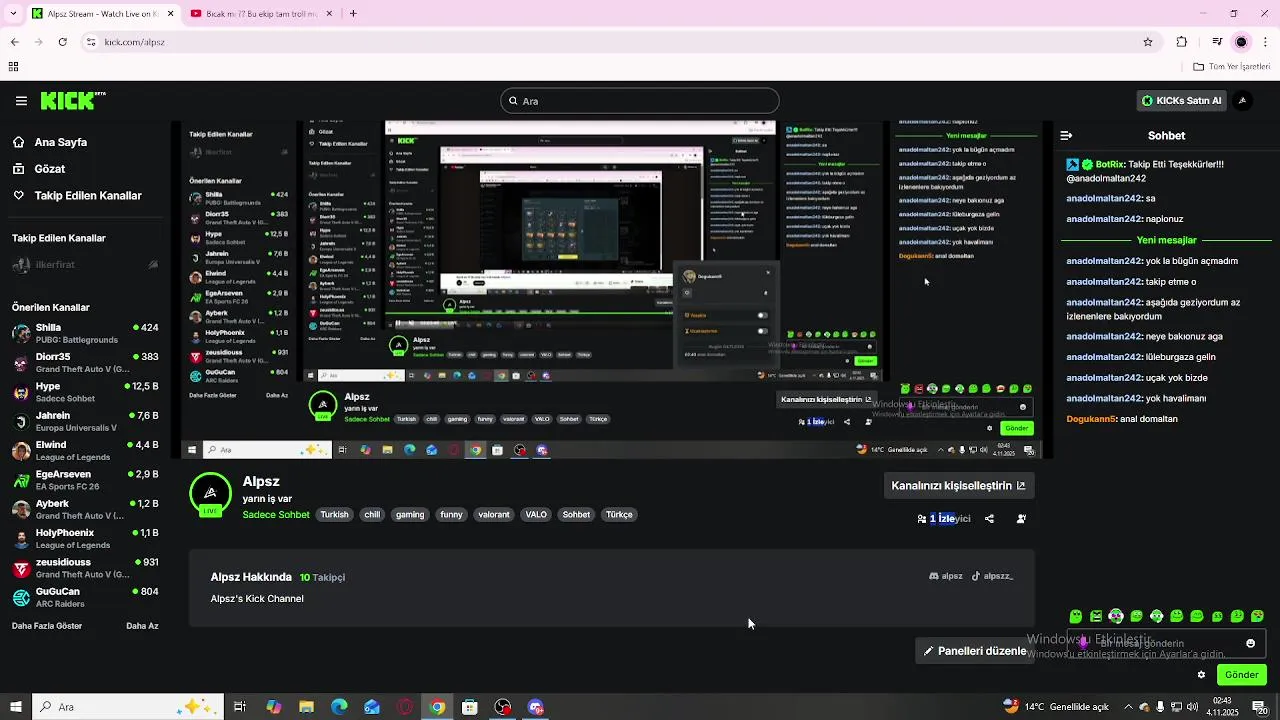This screenshot has width=1280, height=720.
Task: Click the Alpsz live avatar
Action: 210,493
